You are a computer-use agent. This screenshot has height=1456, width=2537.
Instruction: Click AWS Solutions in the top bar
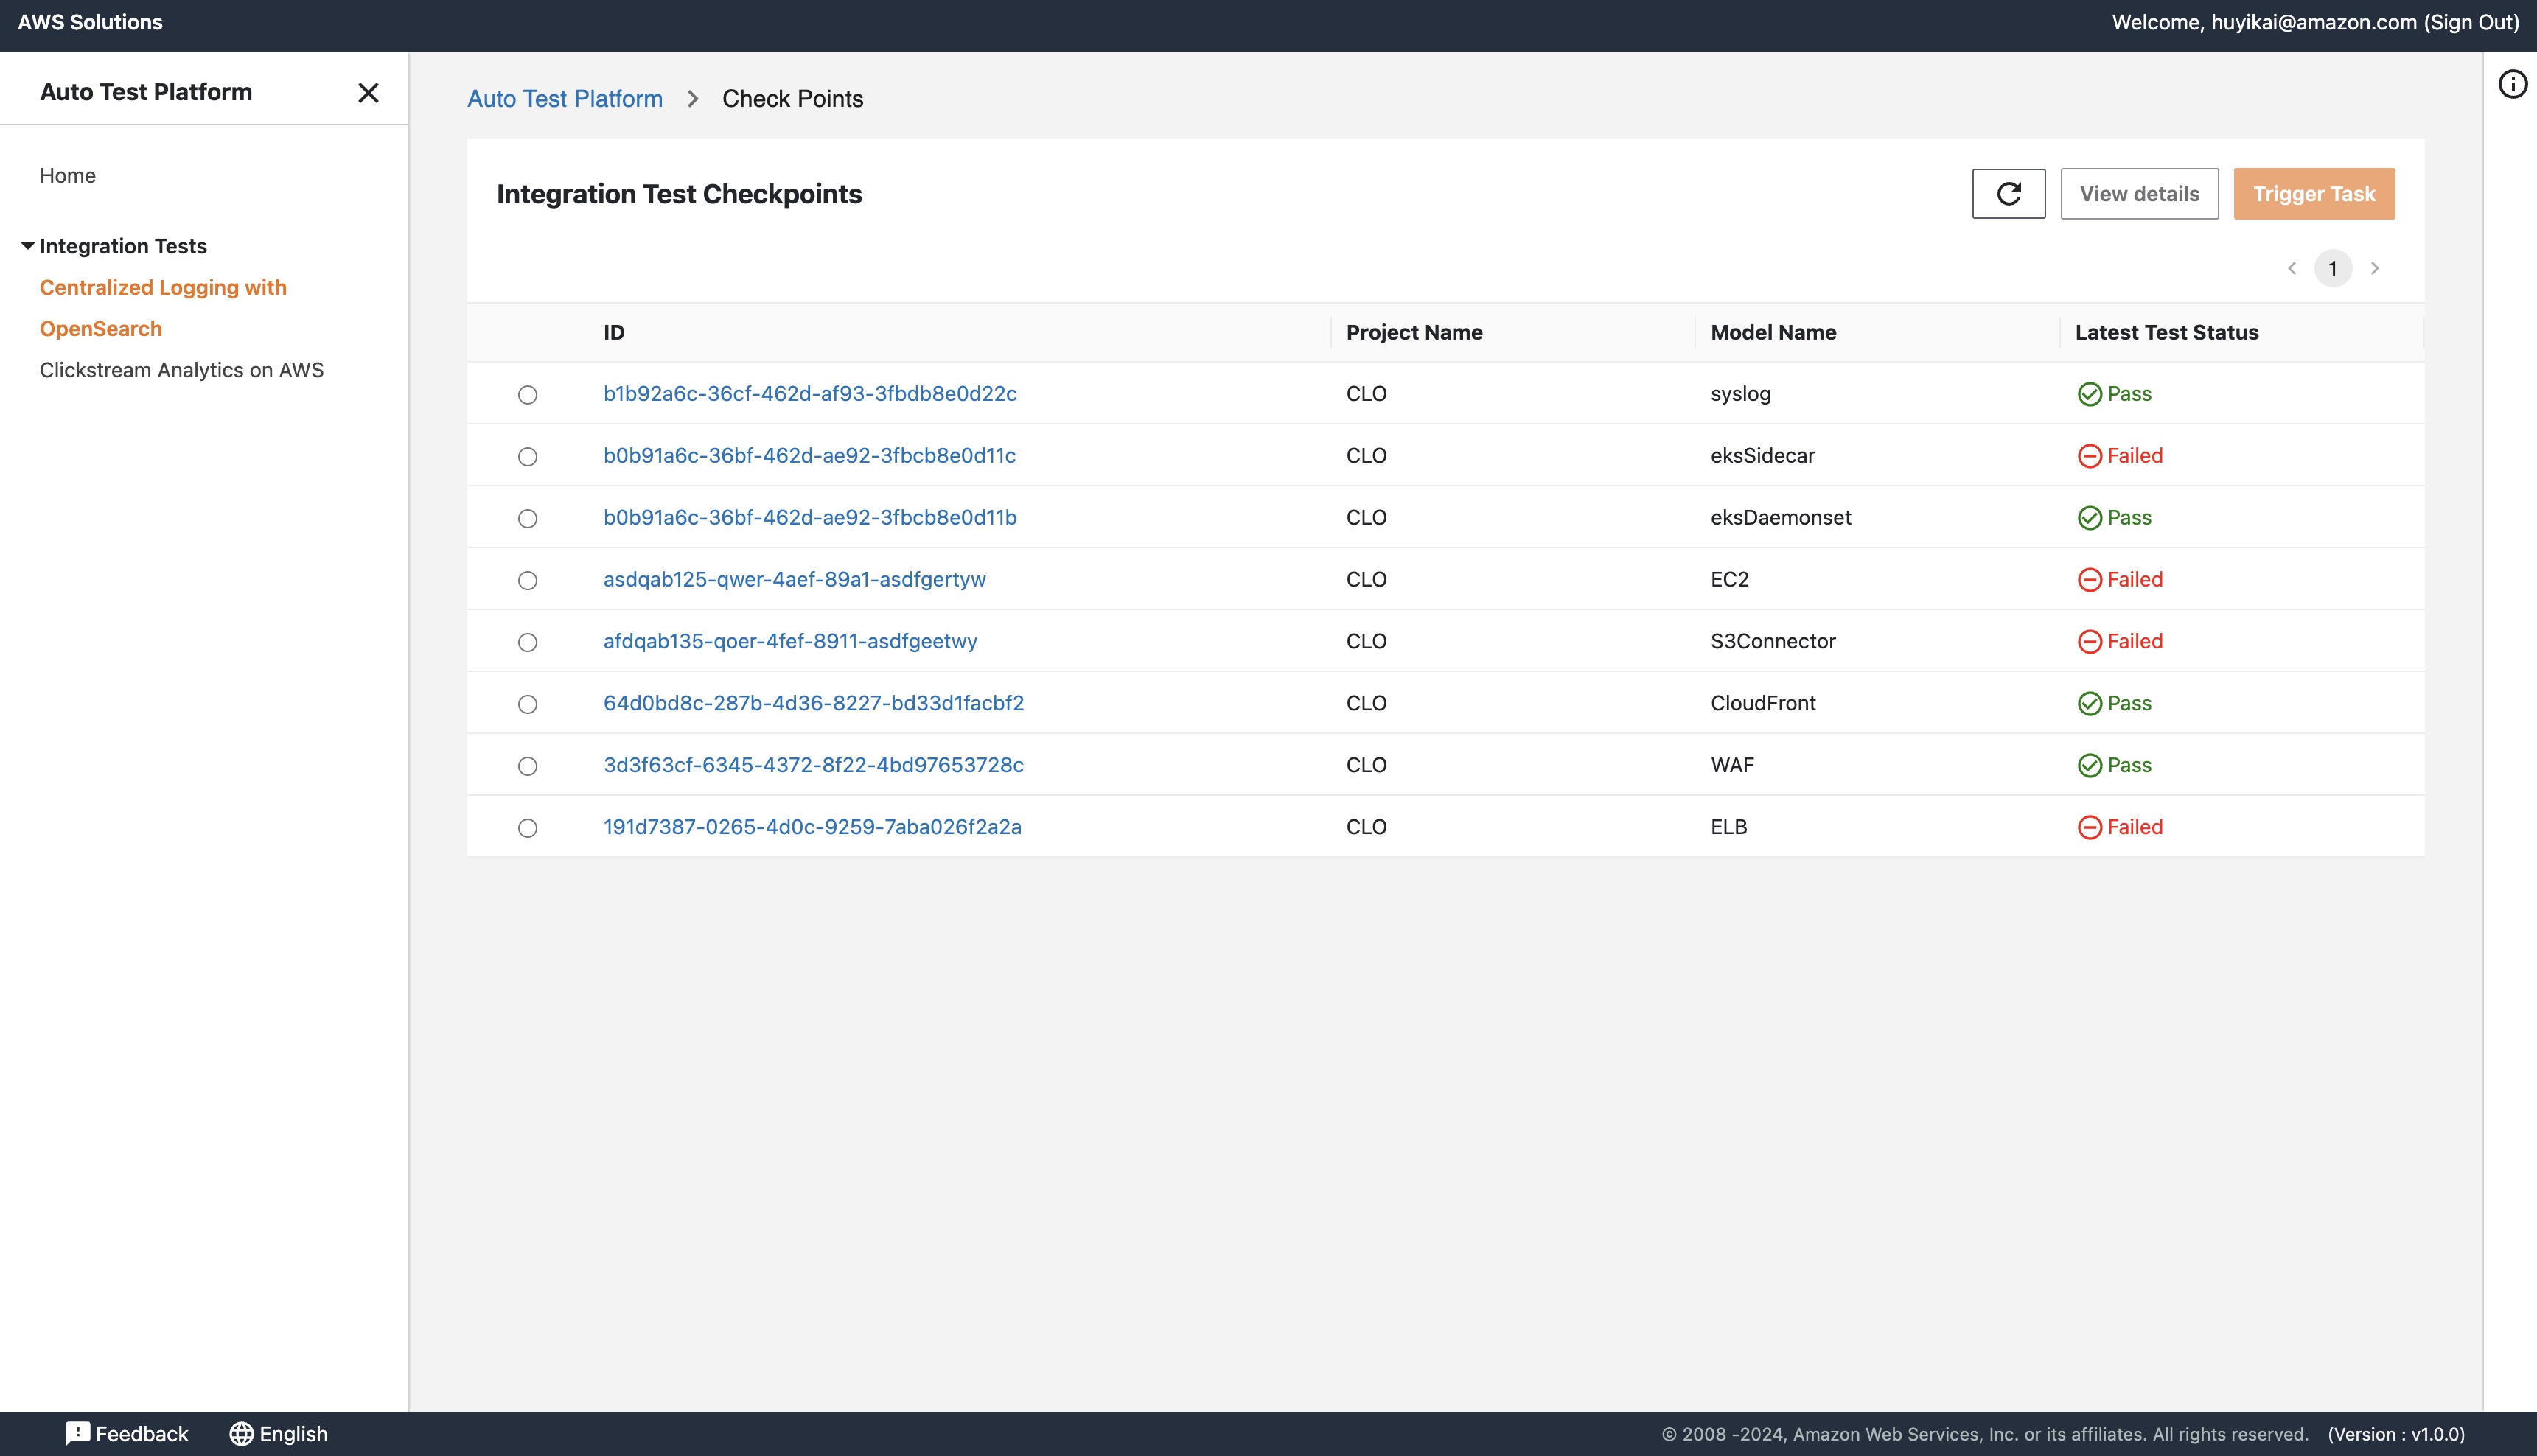point(90,22)
